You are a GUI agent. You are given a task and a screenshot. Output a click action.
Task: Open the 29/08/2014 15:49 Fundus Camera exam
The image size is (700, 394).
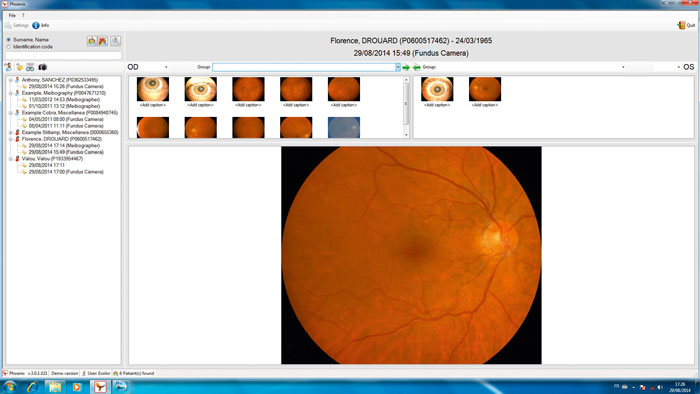(66, 152)
